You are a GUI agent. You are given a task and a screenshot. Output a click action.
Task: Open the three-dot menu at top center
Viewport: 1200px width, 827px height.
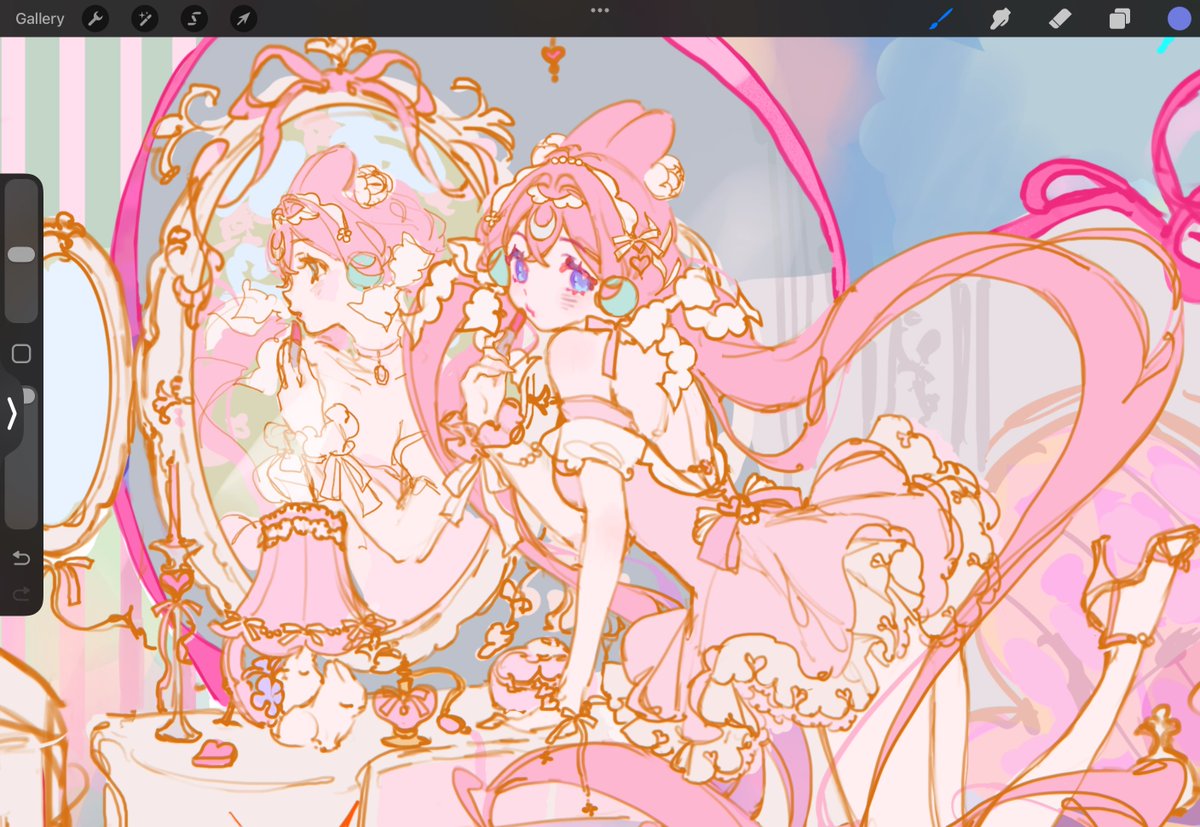coord(600,10)
